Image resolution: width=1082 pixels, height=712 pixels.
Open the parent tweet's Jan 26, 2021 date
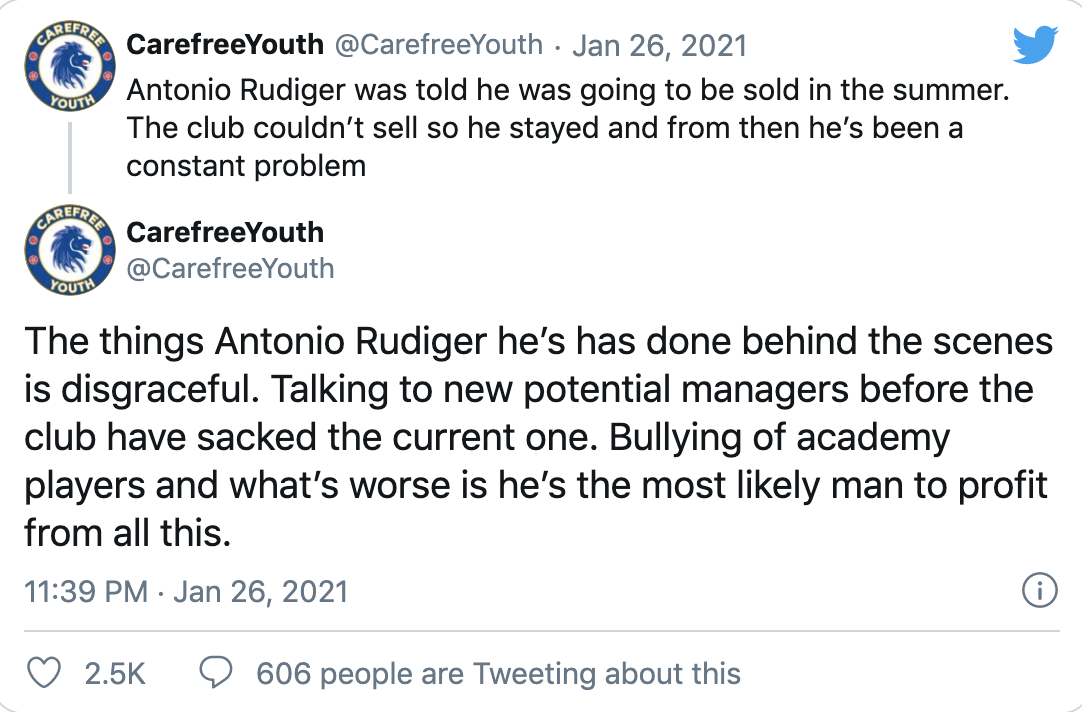(x=659, y=45)
